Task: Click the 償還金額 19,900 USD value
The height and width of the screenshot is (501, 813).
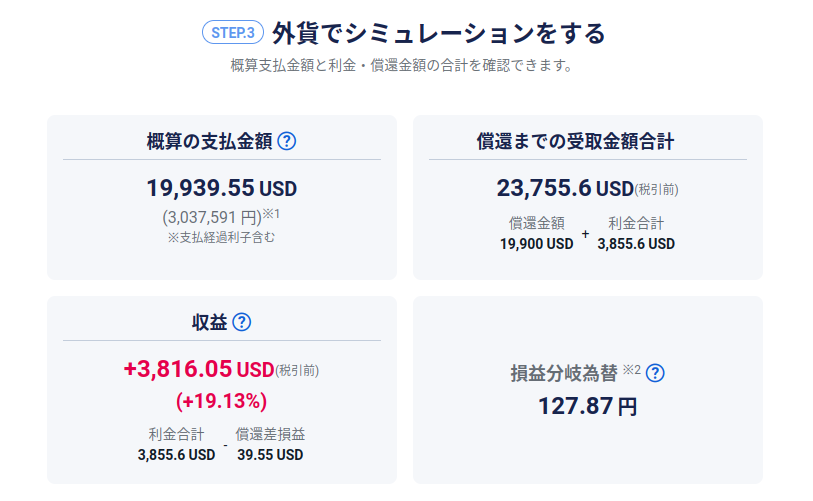Action: tap(537, 243)
